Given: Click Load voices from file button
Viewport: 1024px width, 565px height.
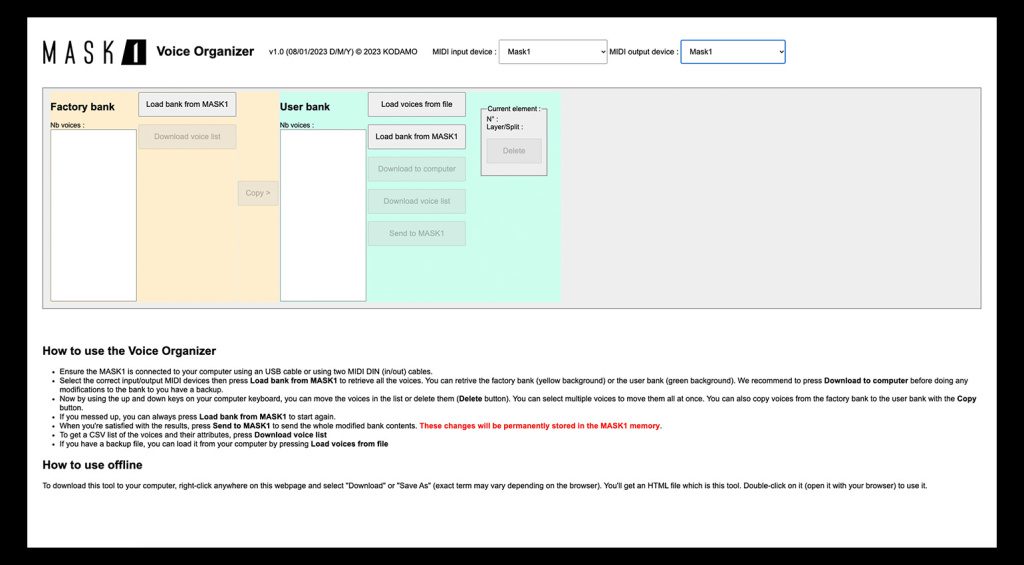Looking at the screenshot, I should point(416,104).
